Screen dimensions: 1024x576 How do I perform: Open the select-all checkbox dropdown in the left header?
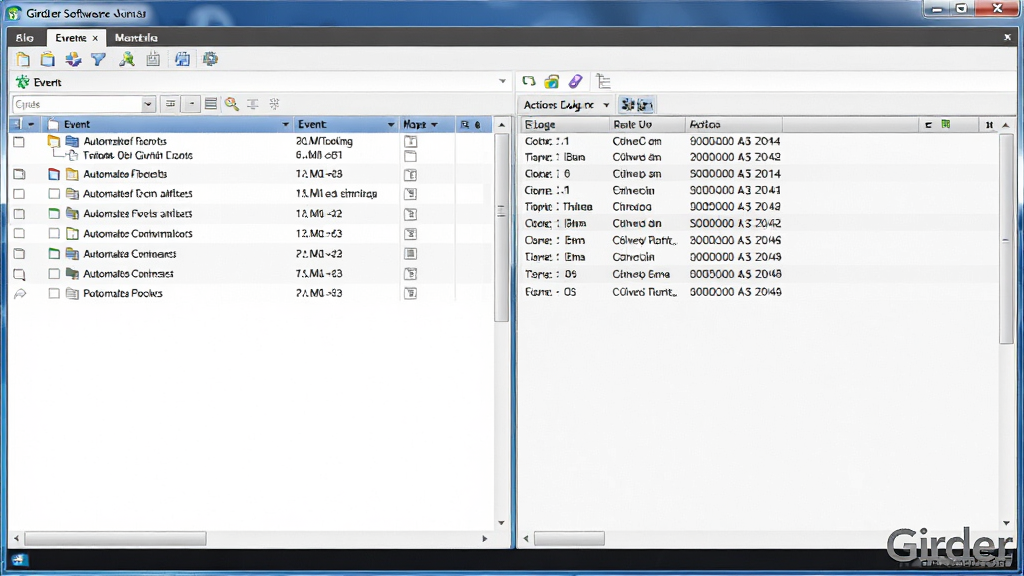(31, 124)
